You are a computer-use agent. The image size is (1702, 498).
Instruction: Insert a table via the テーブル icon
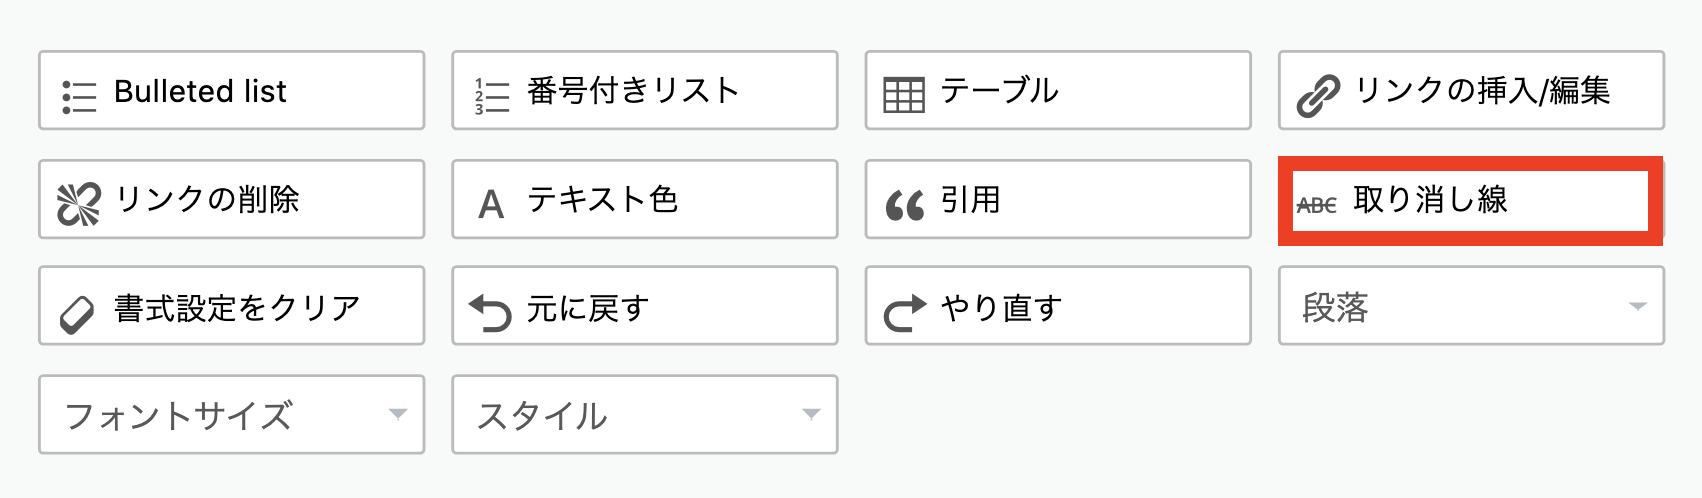(x=904, y=96)
